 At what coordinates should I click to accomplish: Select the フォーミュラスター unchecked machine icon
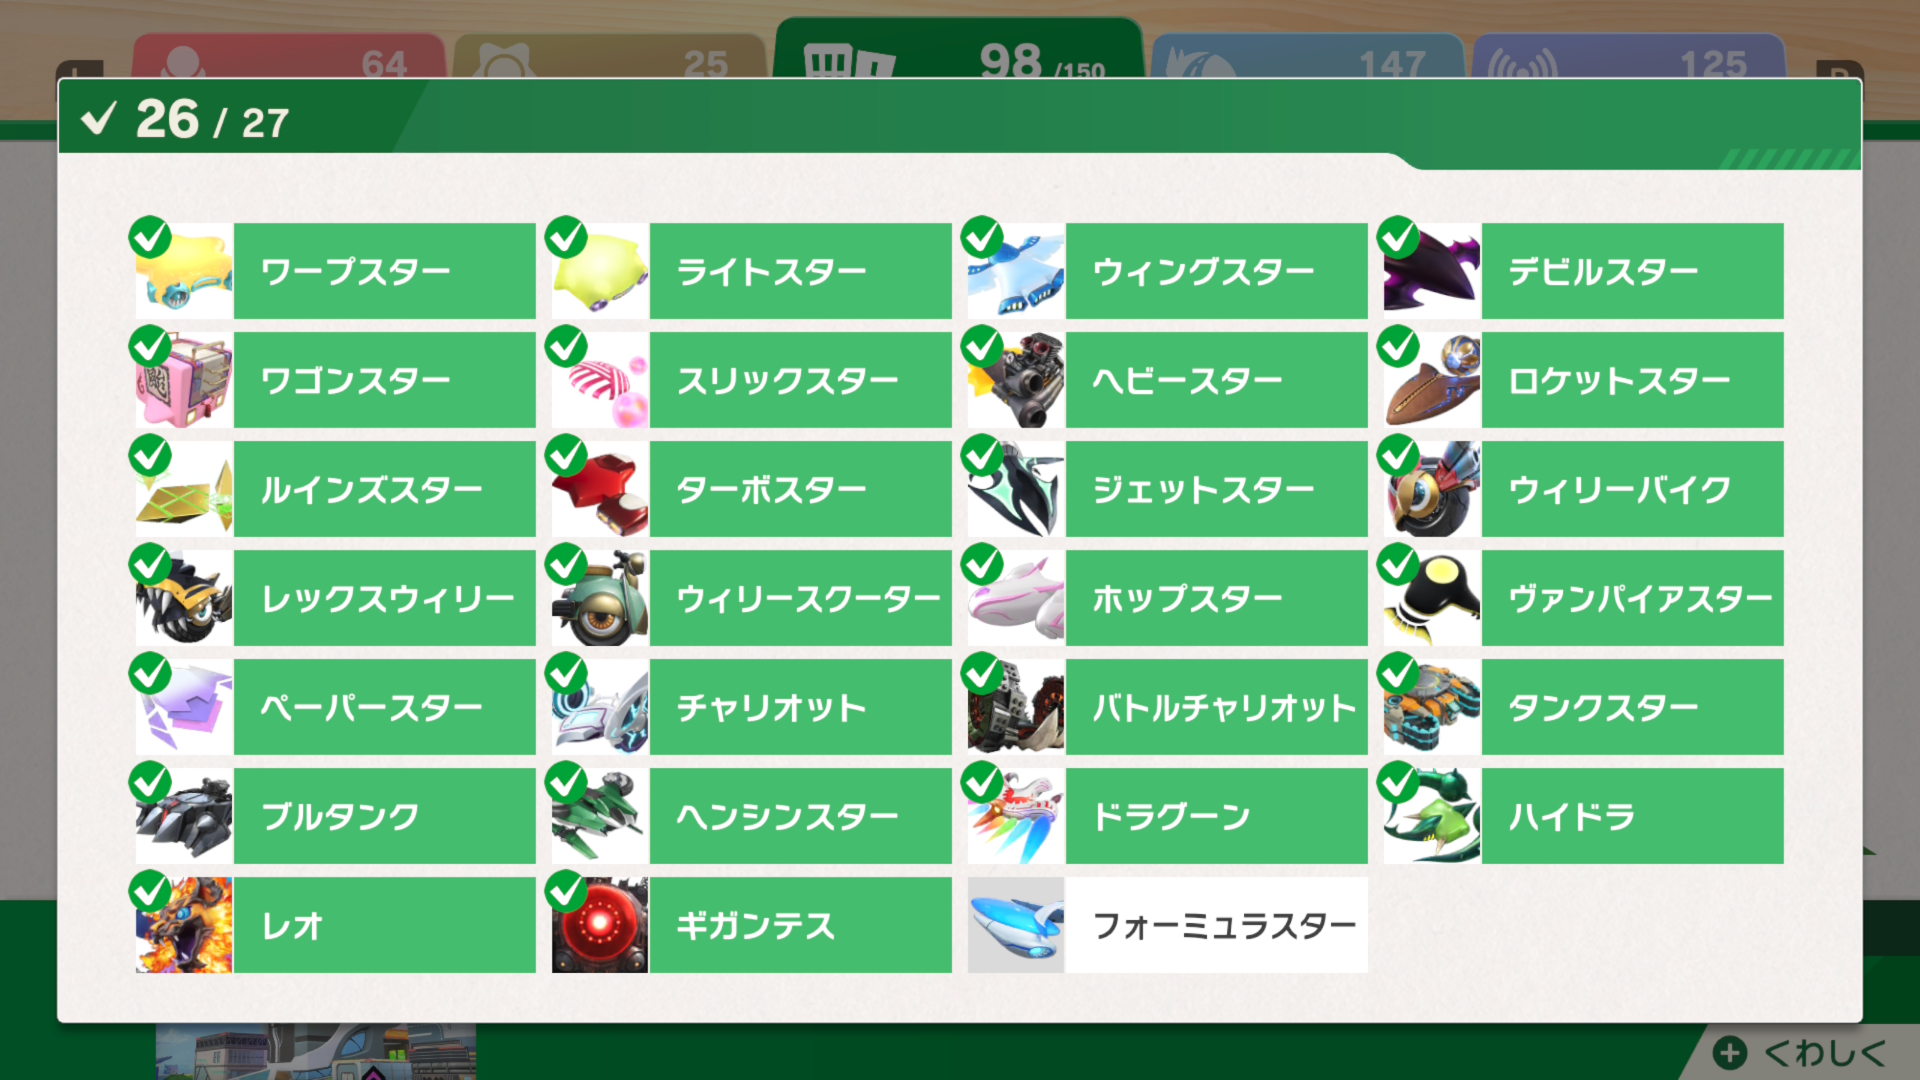1016,925
